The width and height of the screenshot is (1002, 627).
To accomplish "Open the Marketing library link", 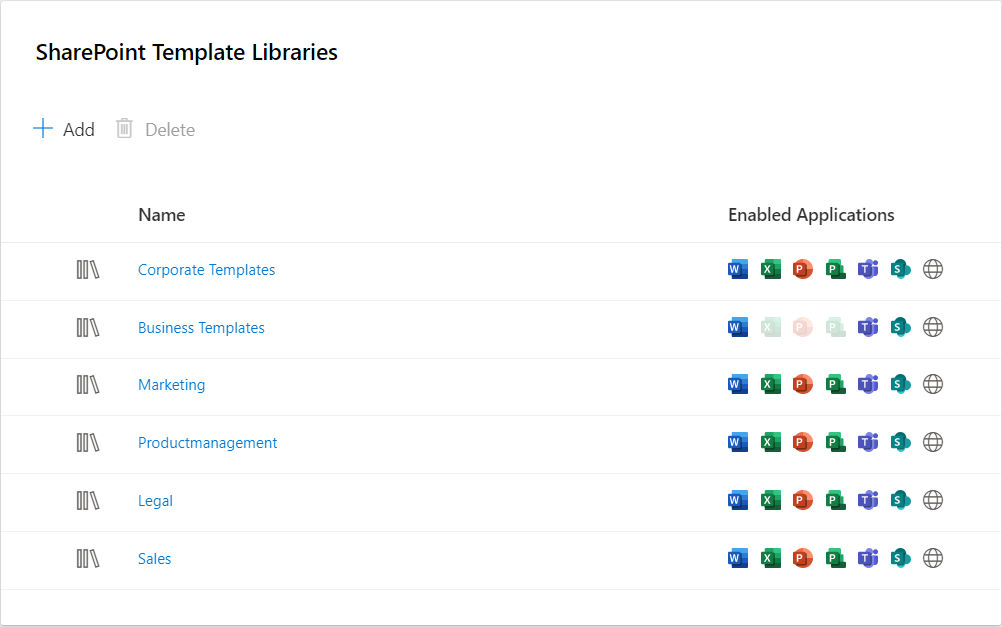I will [171, 385].
